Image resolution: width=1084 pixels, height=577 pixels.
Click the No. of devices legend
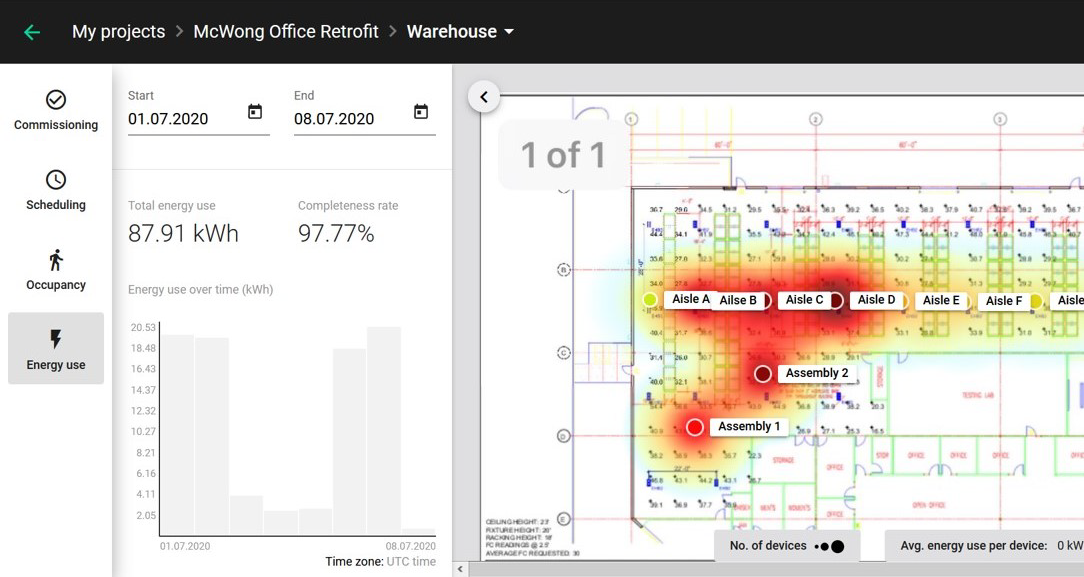click(x=787, y=546)
